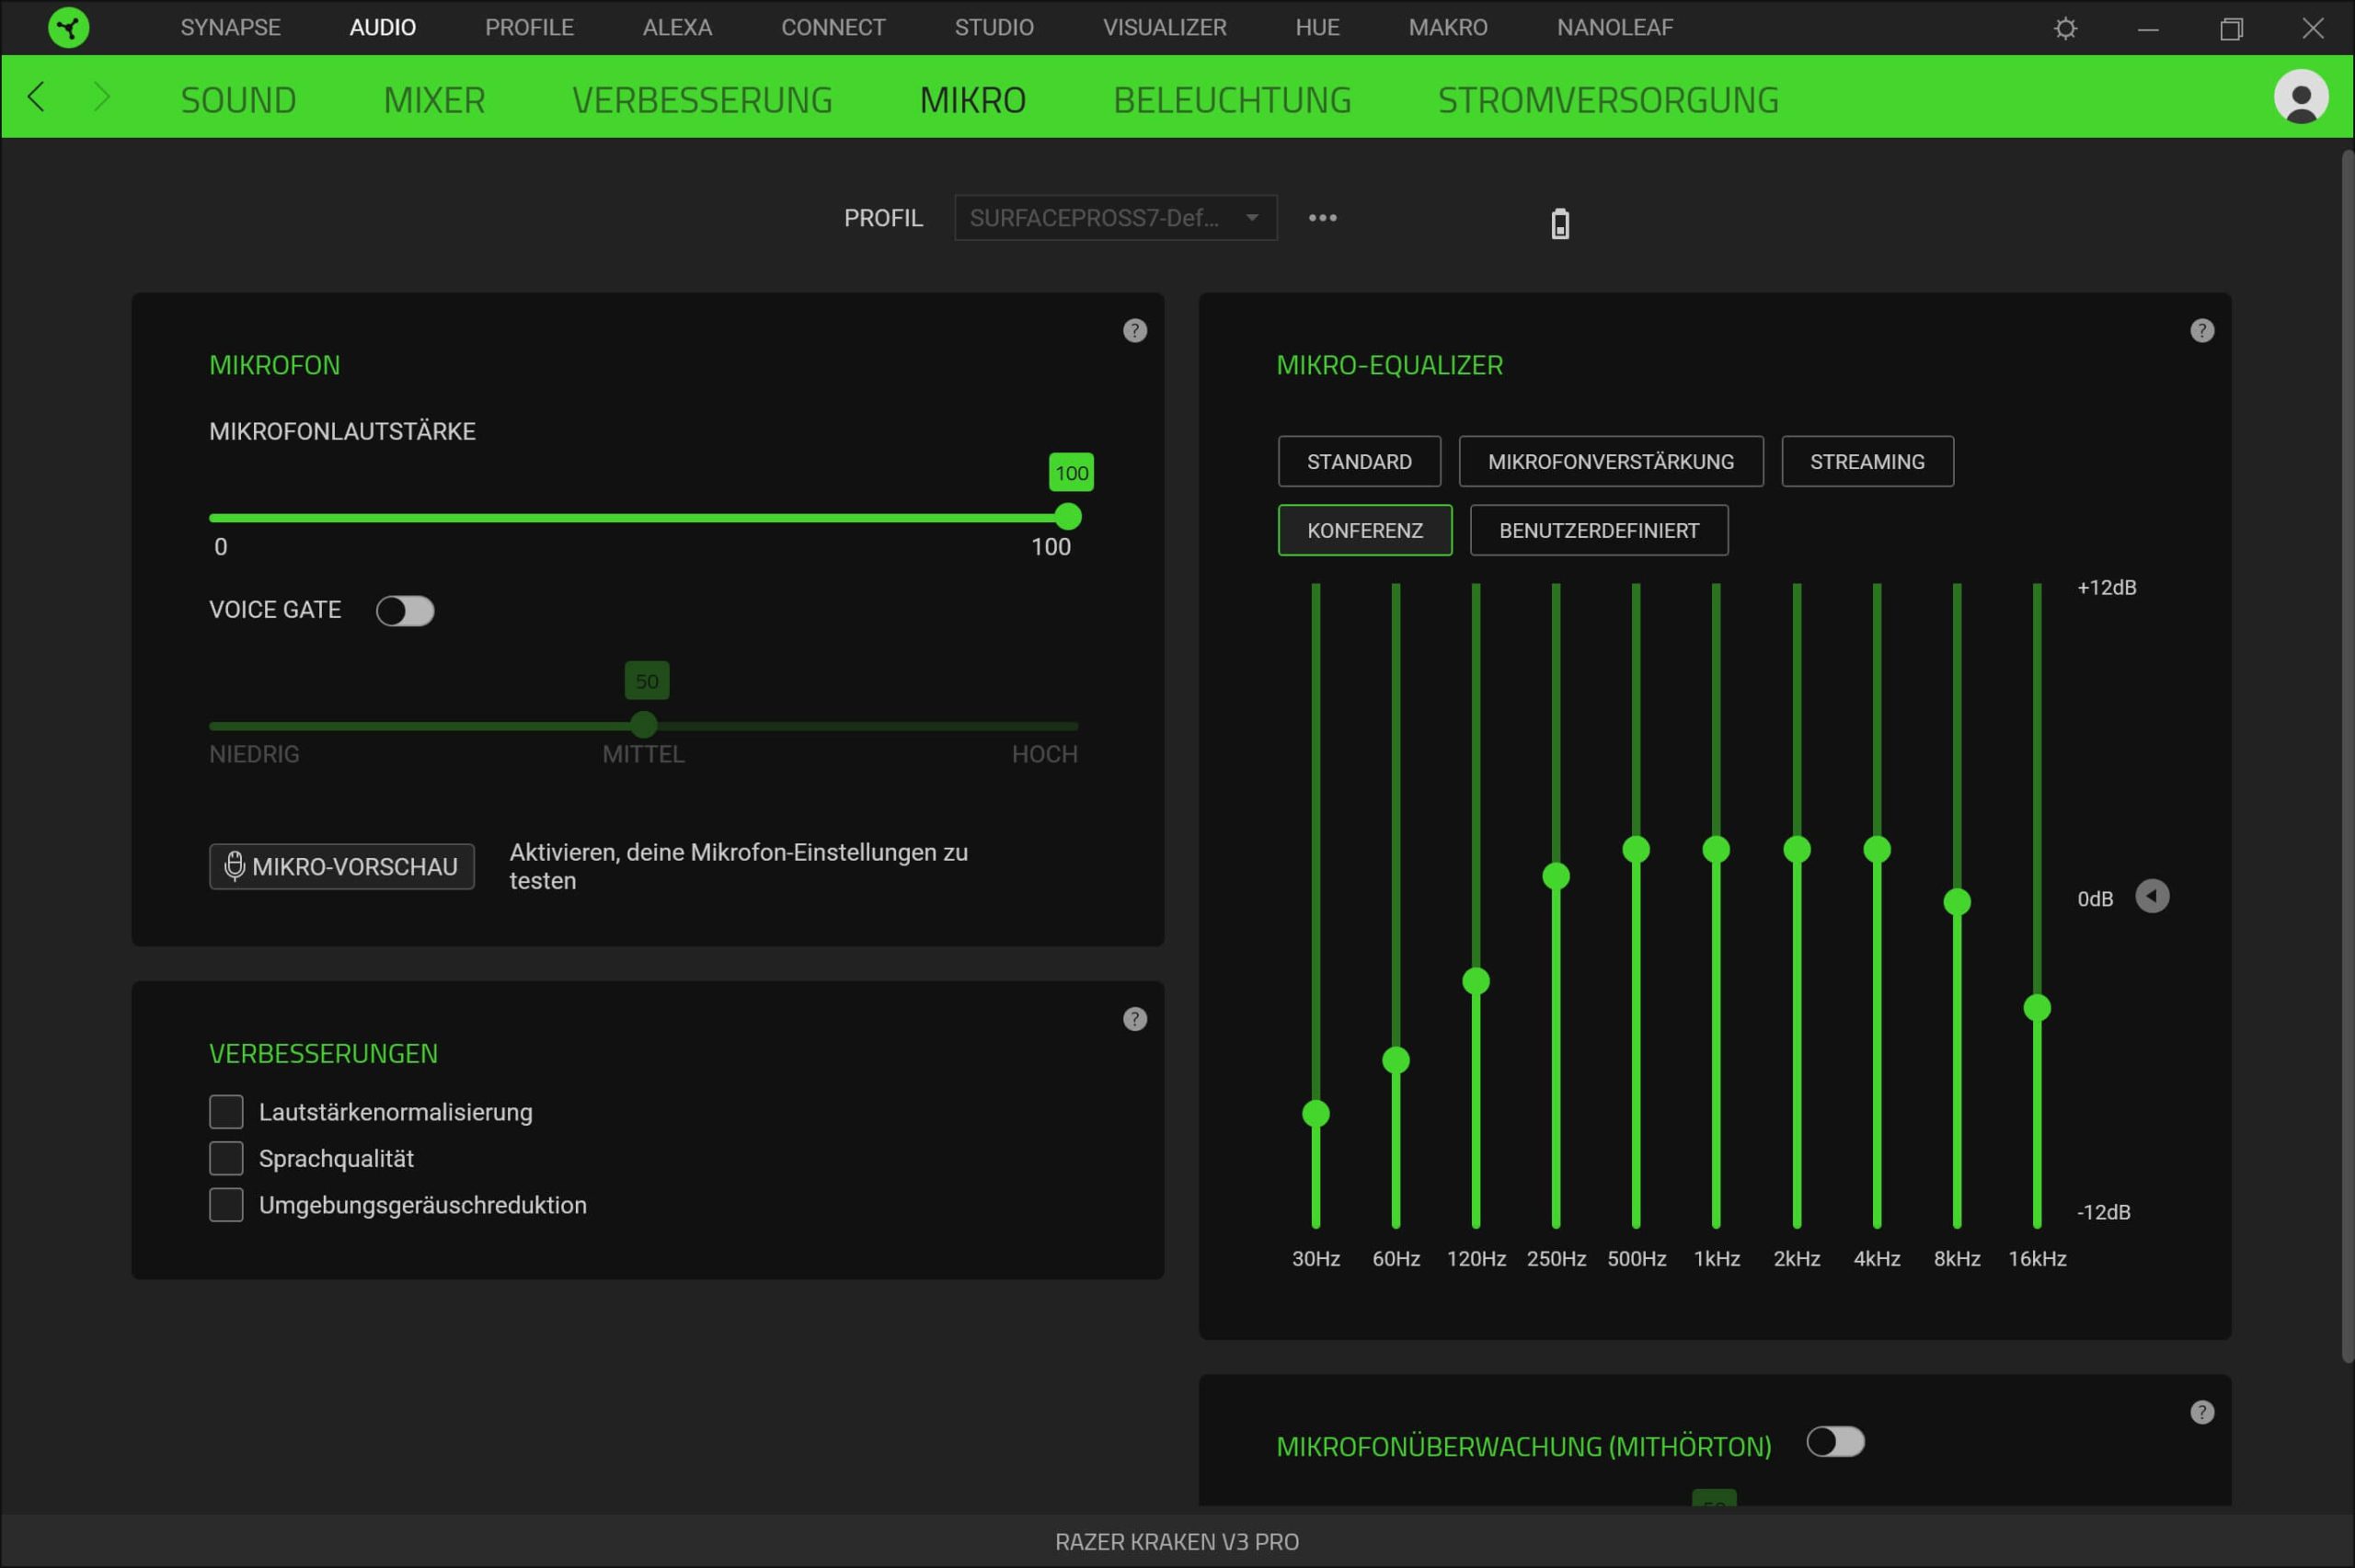Click the 0dB reset arrow icon
Viewport: 2355px width, 1568px height.
click(x=2152, y=896)
